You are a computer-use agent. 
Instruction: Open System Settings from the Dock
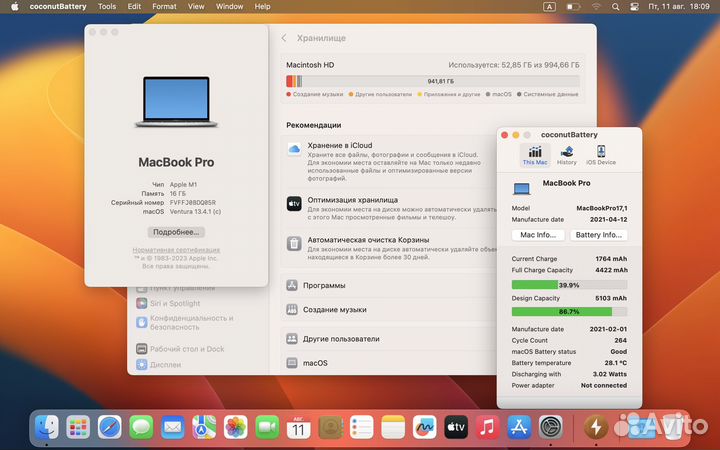point(551,428)
